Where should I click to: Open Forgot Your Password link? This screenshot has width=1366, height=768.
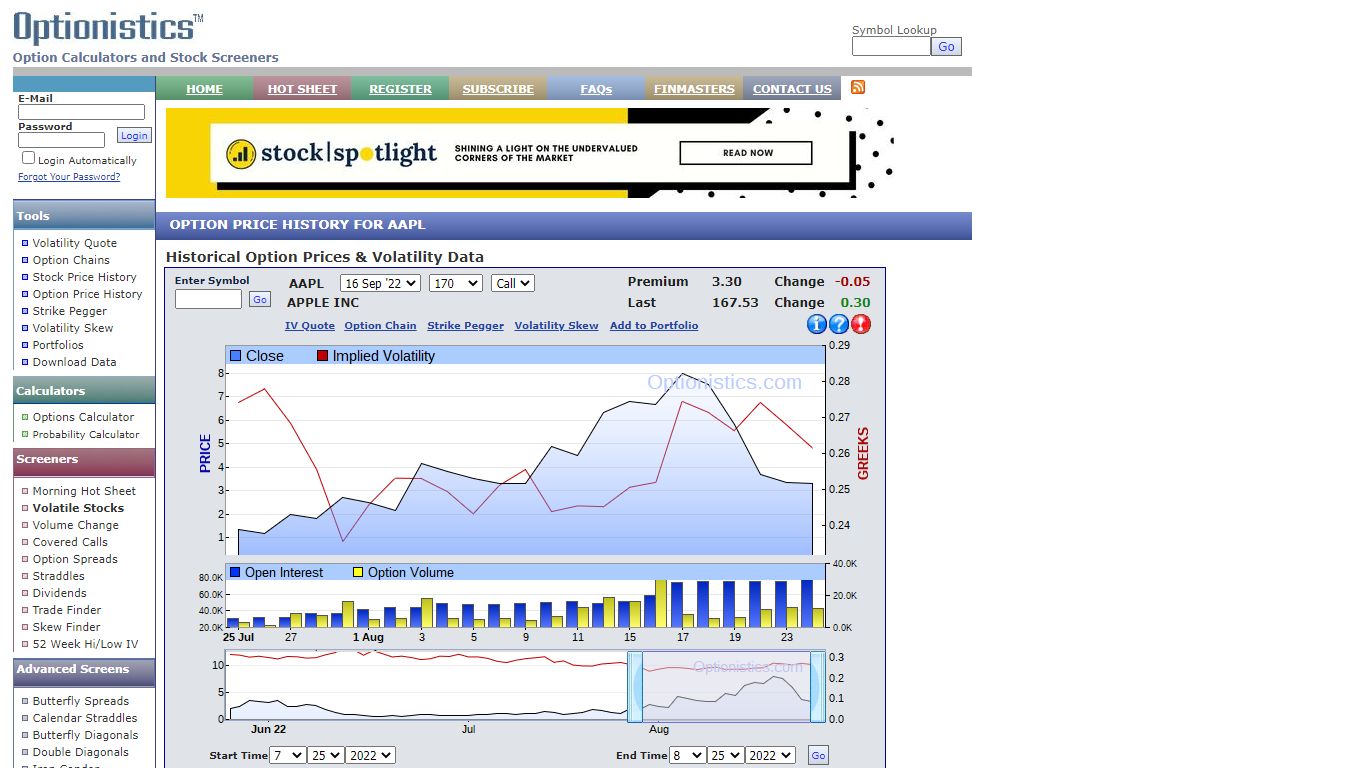click(x=69, y=177)
